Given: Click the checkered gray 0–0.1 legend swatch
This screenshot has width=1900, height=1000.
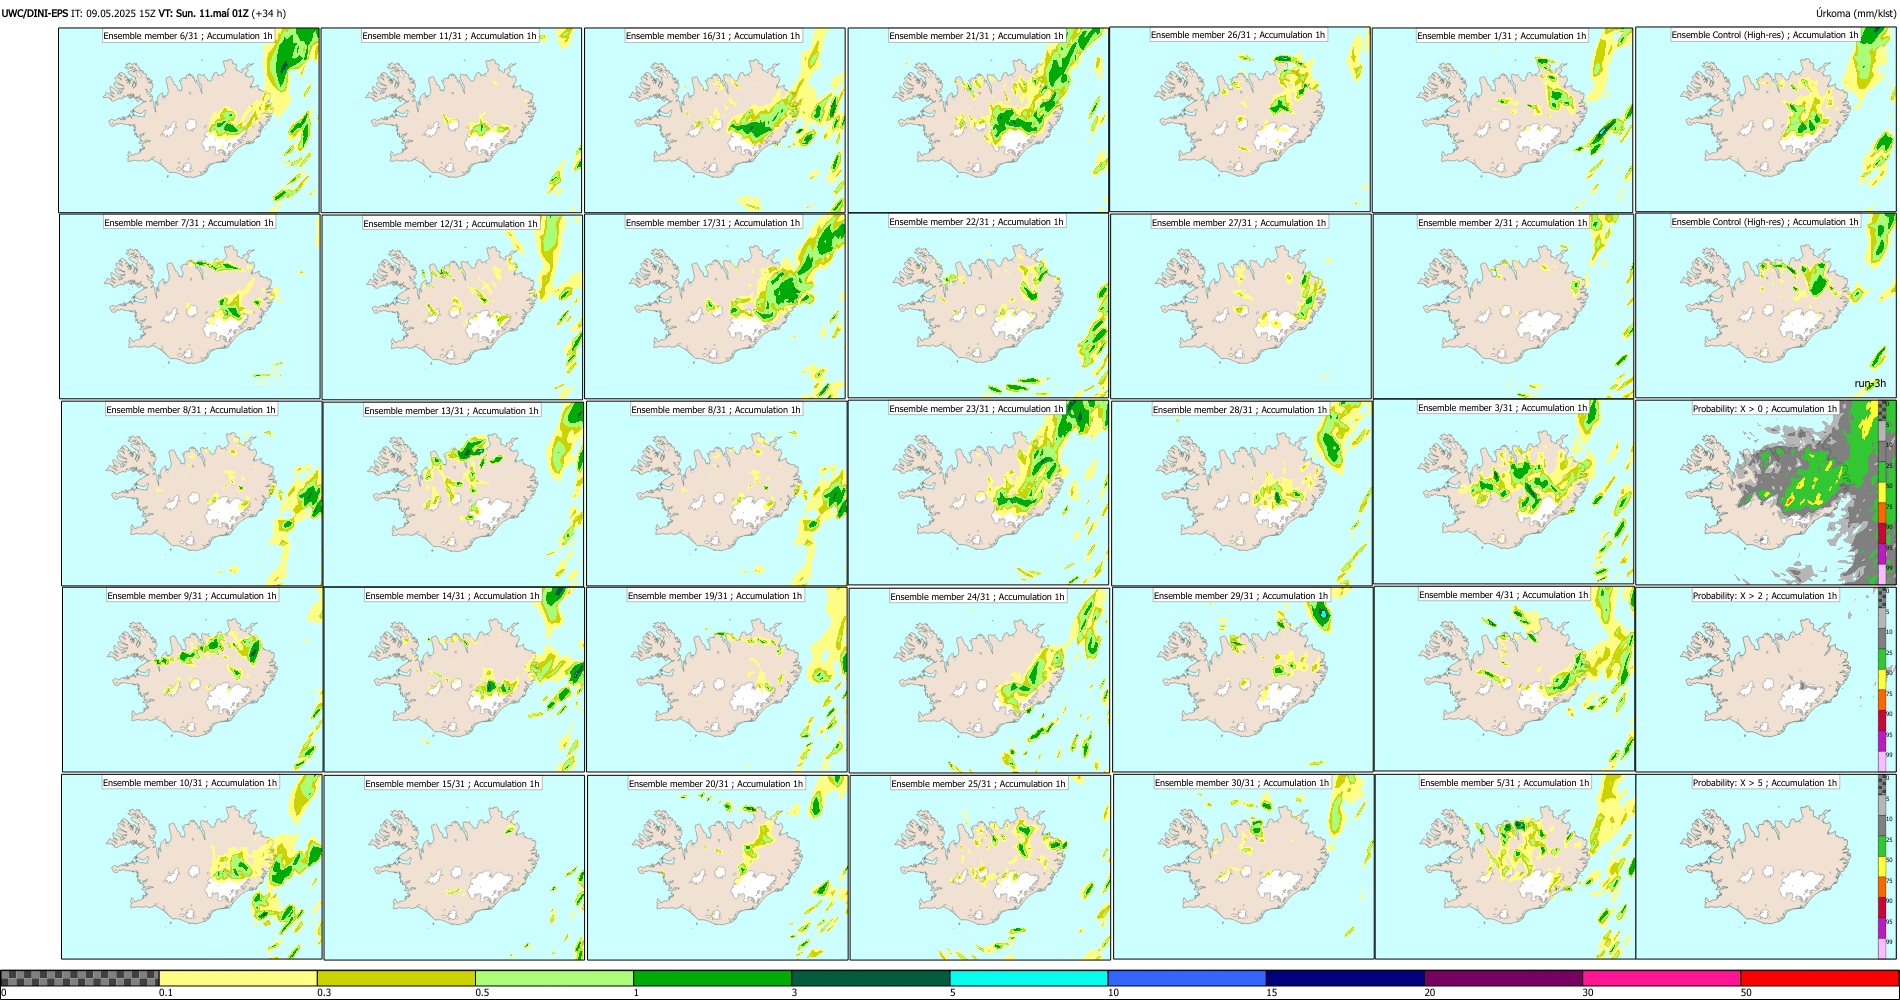Looking at the screenshot, I should (x=80, y=978).
